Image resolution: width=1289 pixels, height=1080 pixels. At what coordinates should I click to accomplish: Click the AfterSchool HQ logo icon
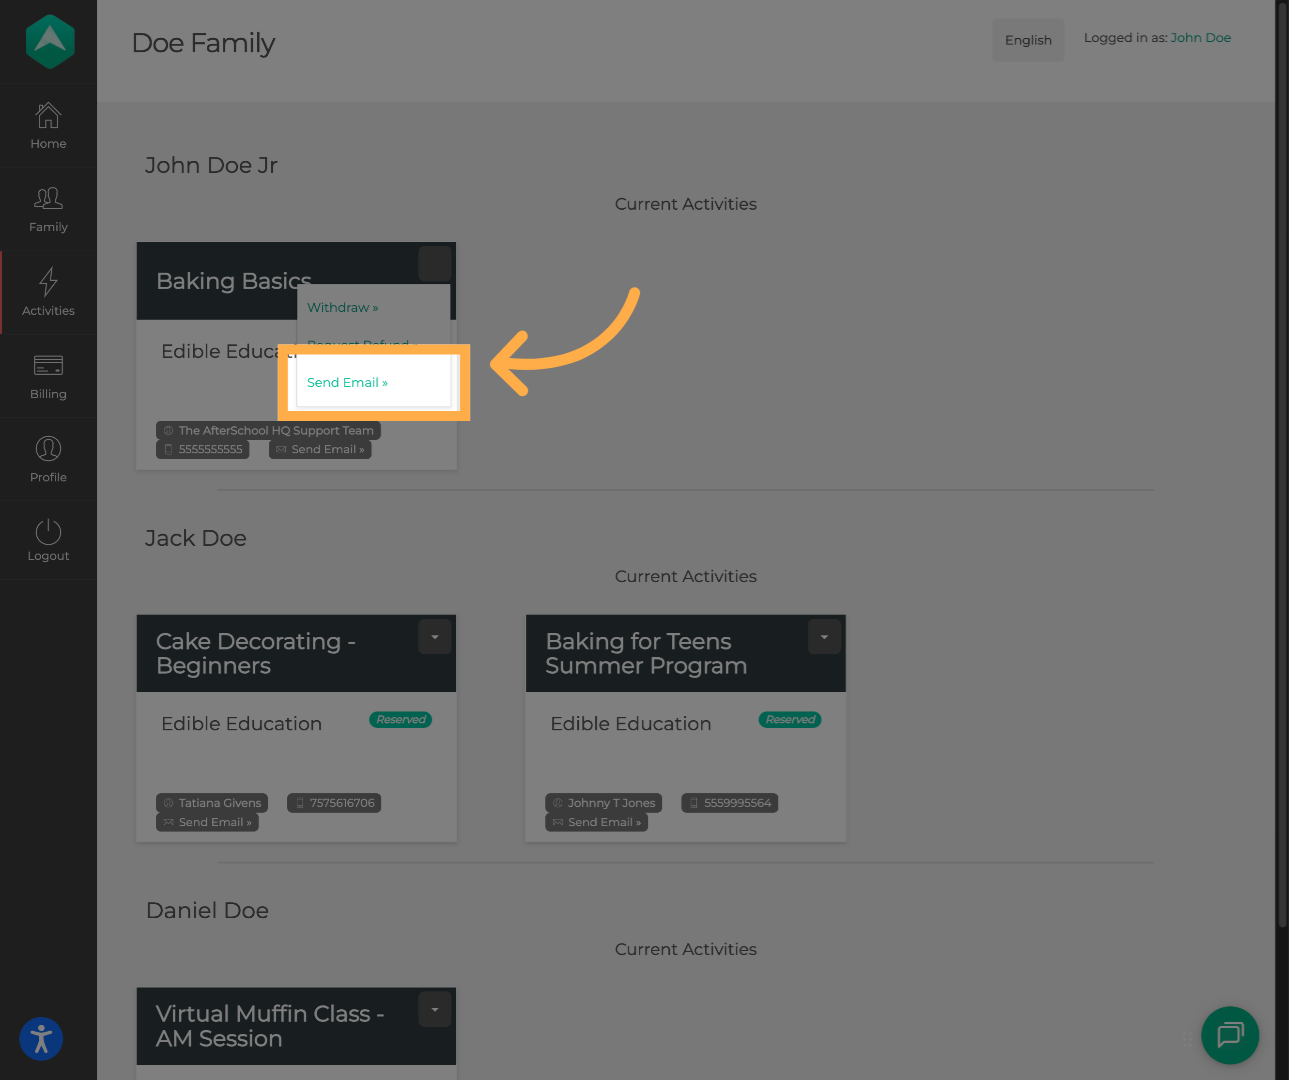[49, 42]
